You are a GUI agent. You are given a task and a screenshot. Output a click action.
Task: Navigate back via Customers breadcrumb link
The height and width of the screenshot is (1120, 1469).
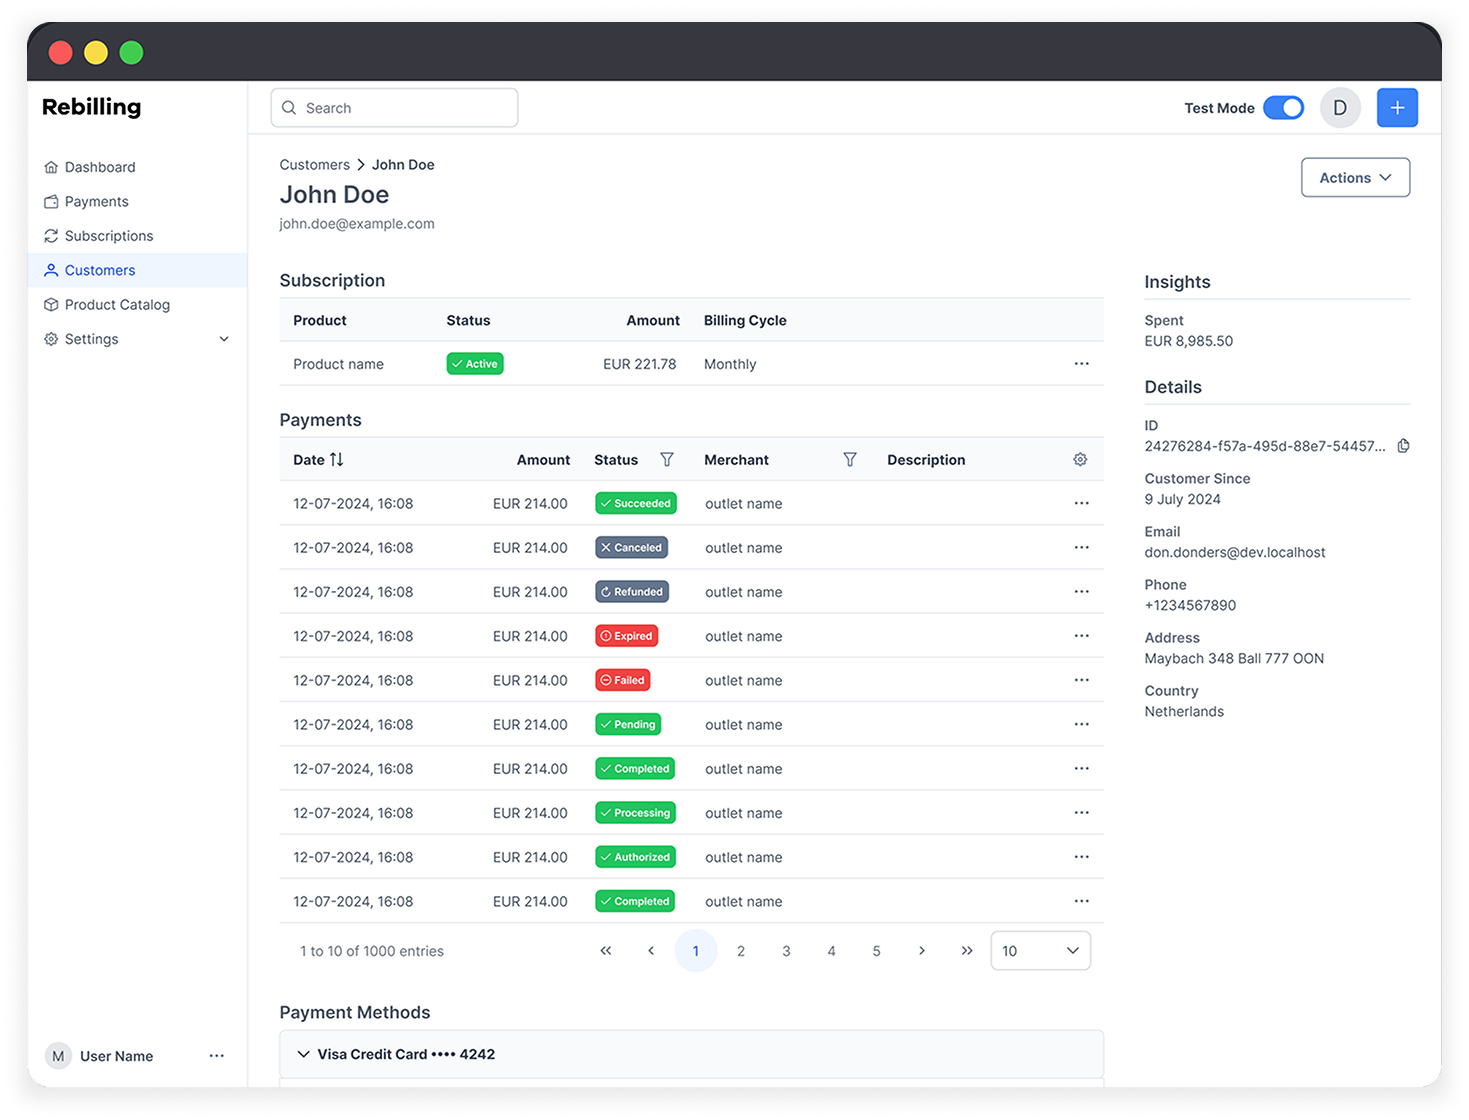314,165
